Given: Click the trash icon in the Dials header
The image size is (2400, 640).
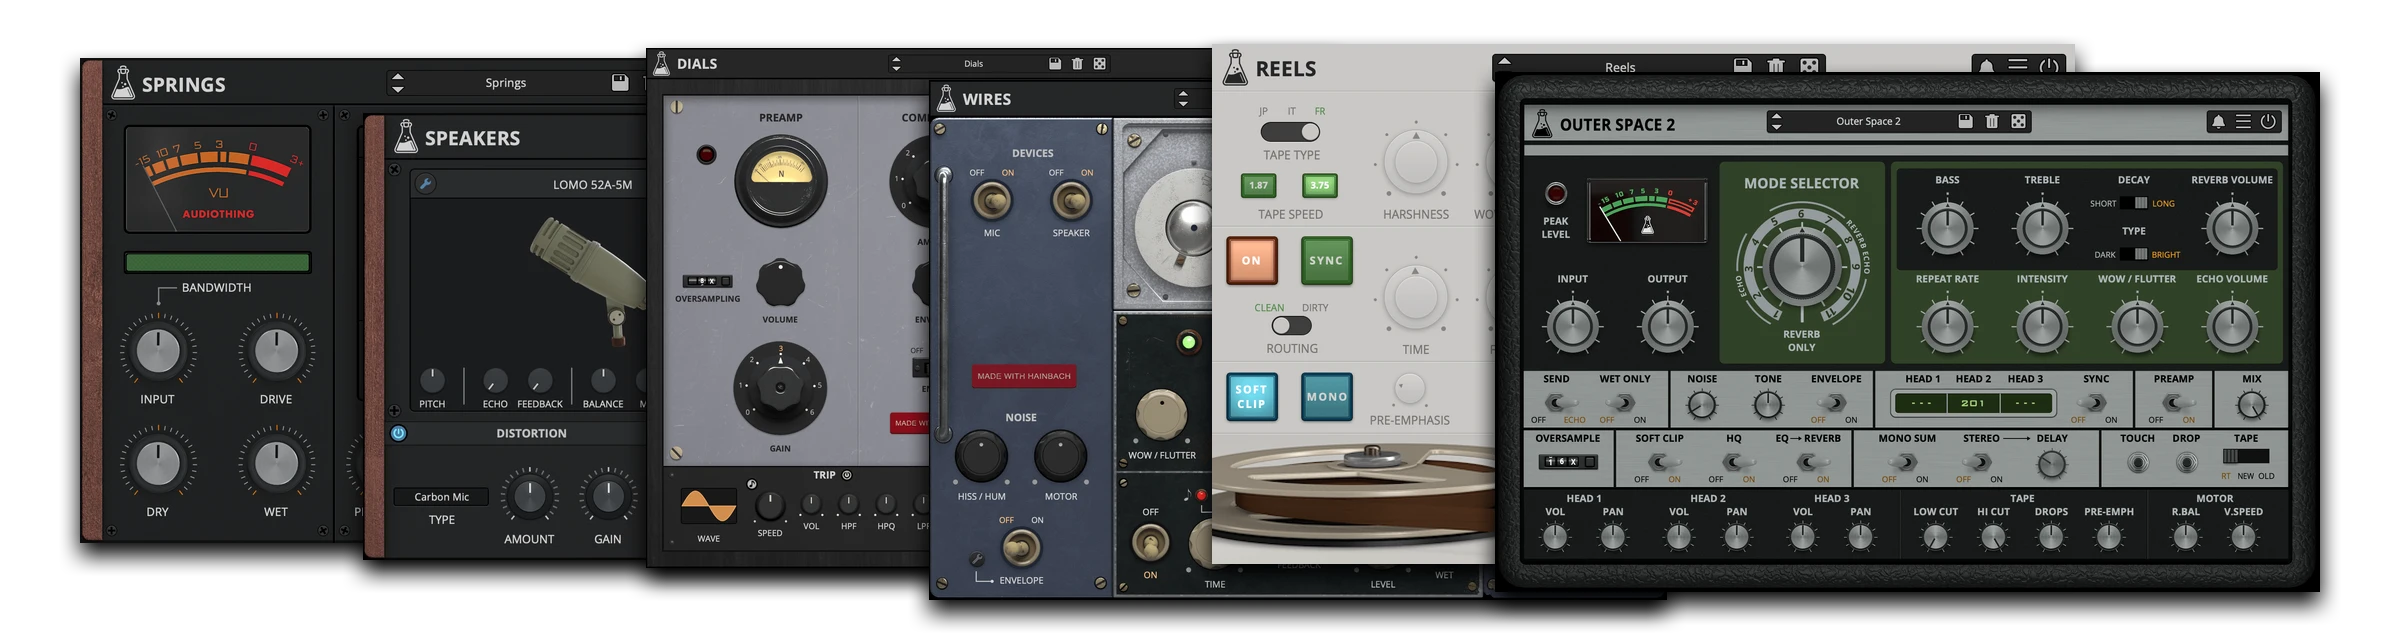Looking at the screenshot, I should [x=1077, y=63].
